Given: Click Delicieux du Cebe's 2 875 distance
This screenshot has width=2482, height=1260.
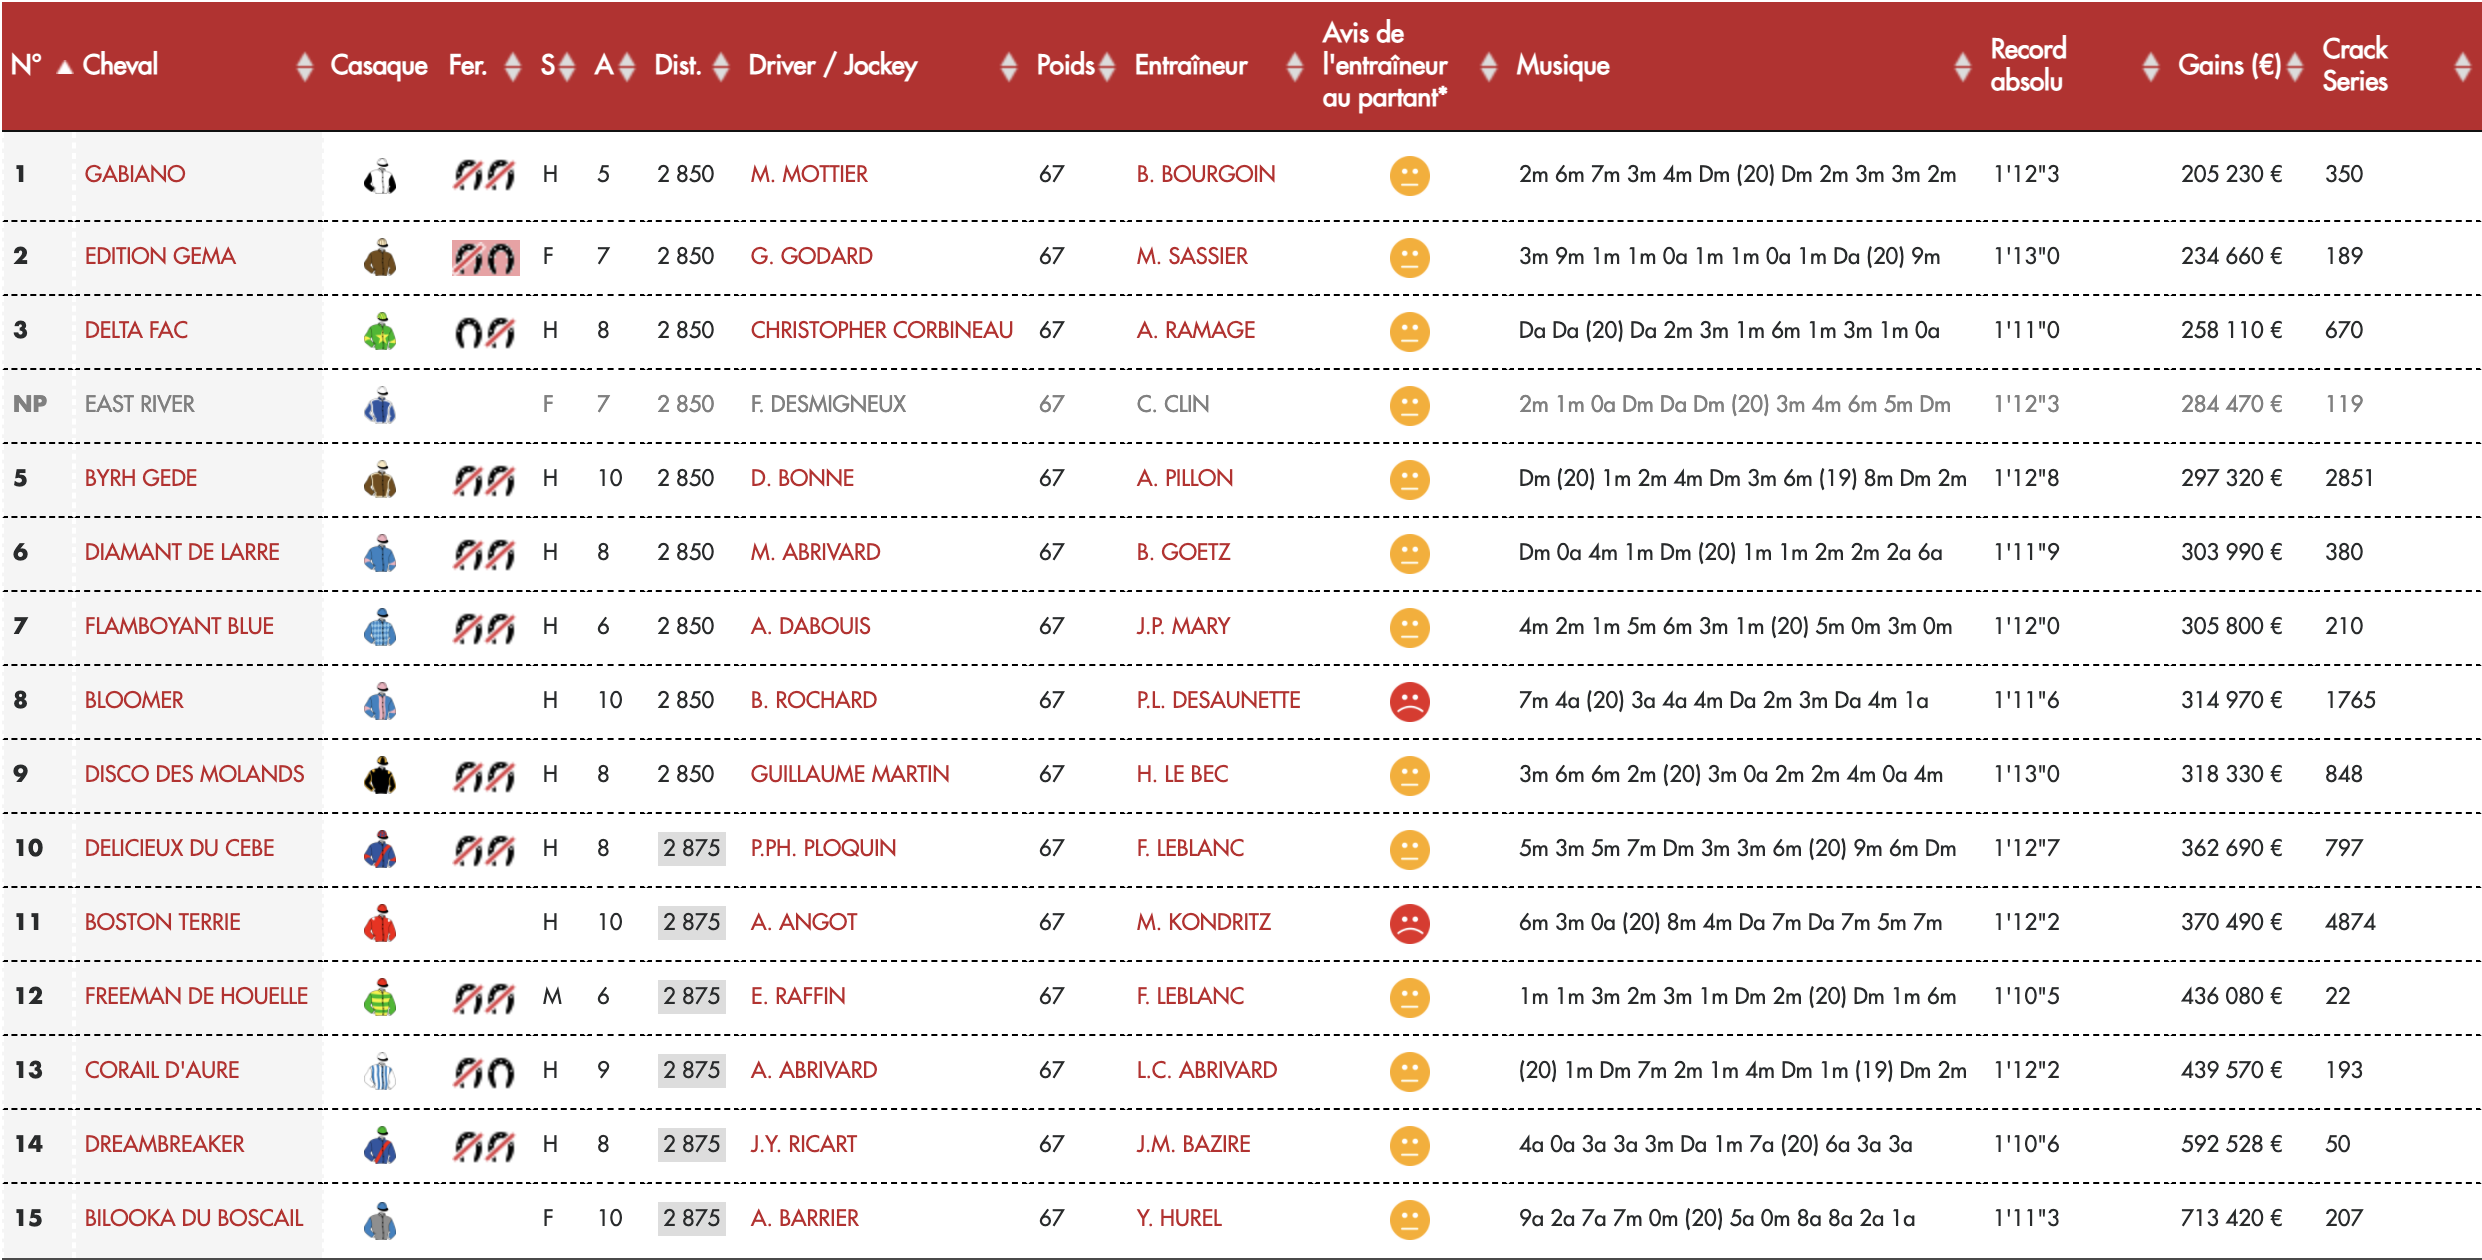Looking at the screenshot, I should tap(691, 848).
